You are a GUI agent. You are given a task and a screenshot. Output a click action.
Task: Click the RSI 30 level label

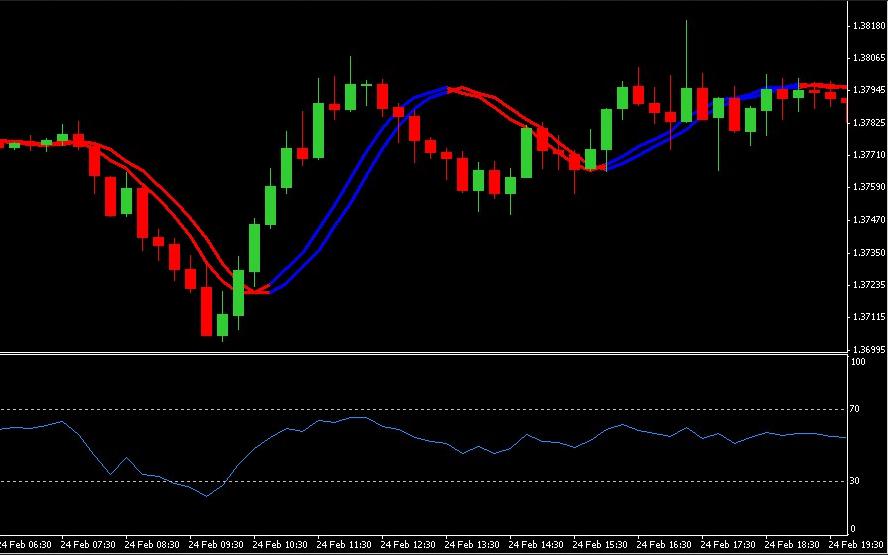[855, 481]
